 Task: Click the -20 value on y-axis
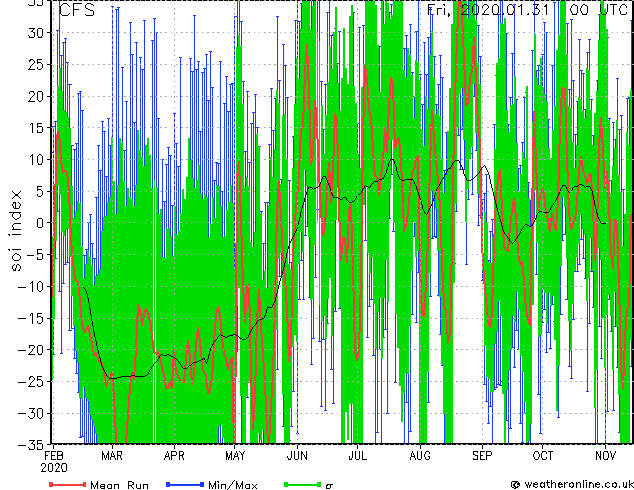click(32, 350)
